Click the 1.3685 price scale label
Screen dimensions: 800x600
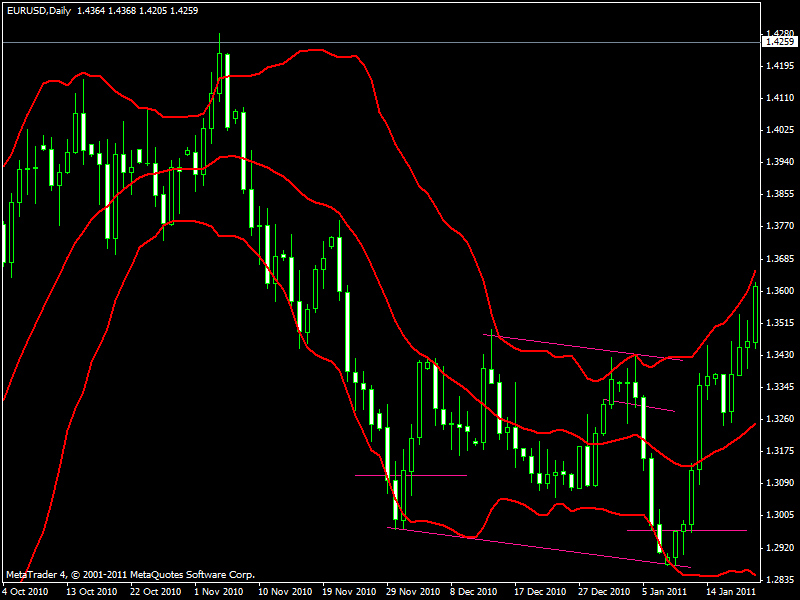(780, 259)
